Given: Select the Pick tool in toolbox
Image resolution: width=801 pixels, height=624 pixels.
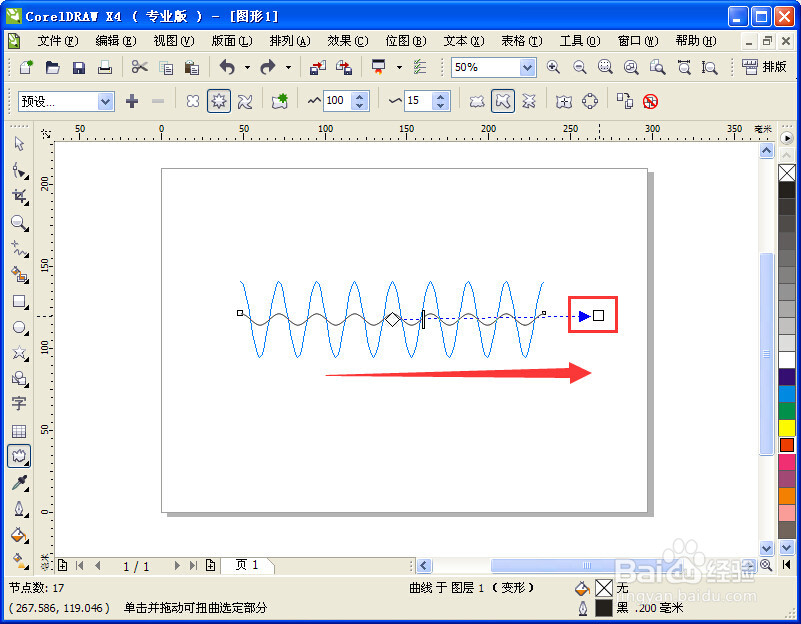Looking at the screenshot, I should 19,144.
